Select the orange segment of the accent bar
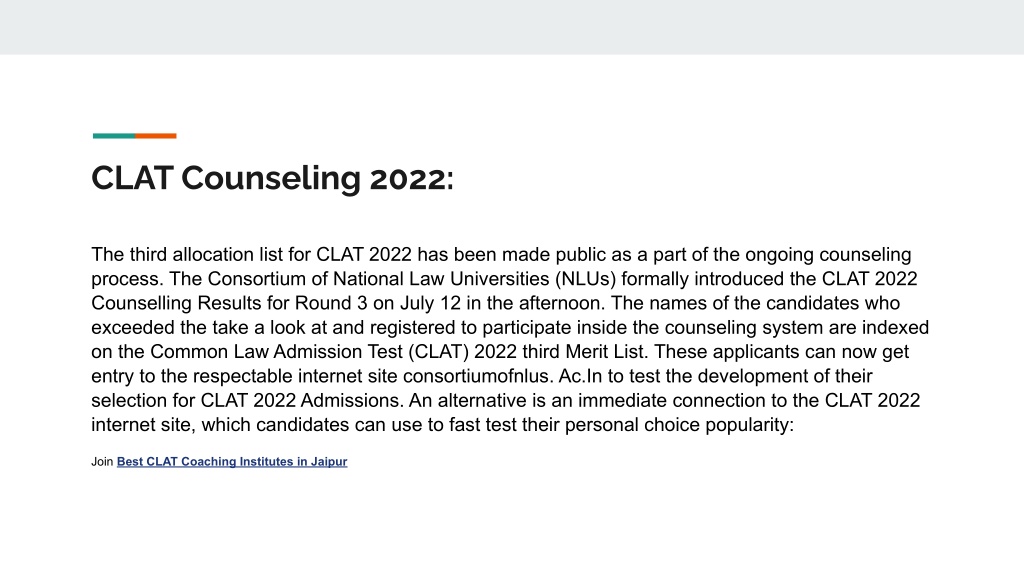 click(x=155, y=136)
